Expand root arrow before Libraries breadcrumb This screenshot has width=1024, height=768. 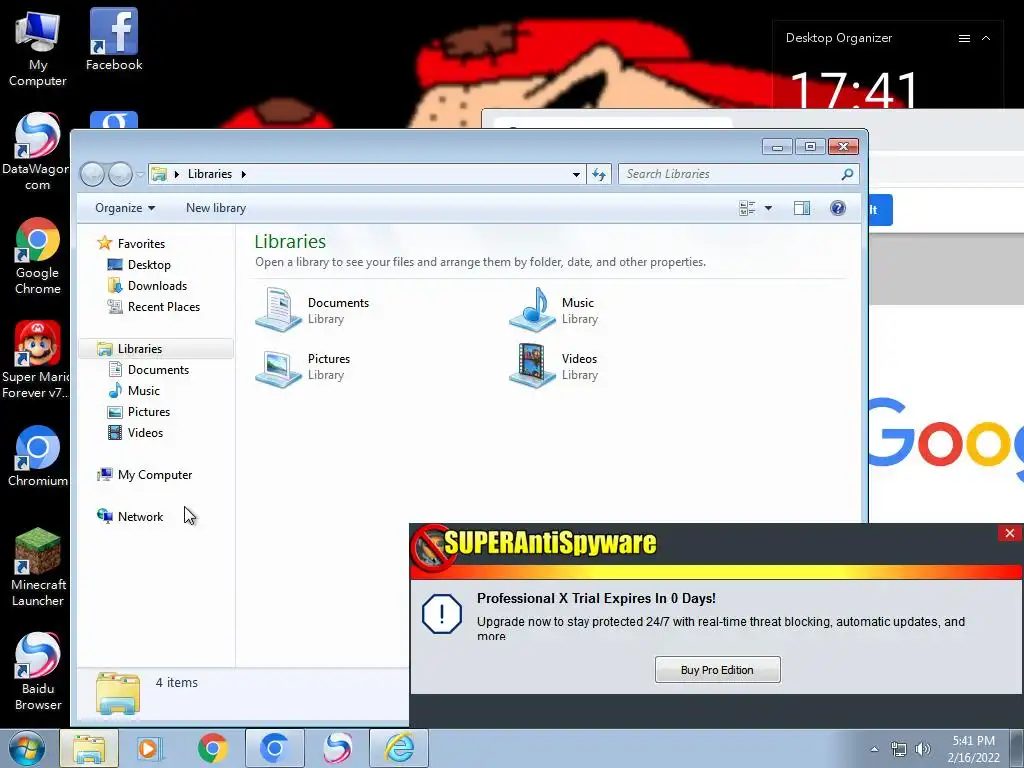point(176,174)
